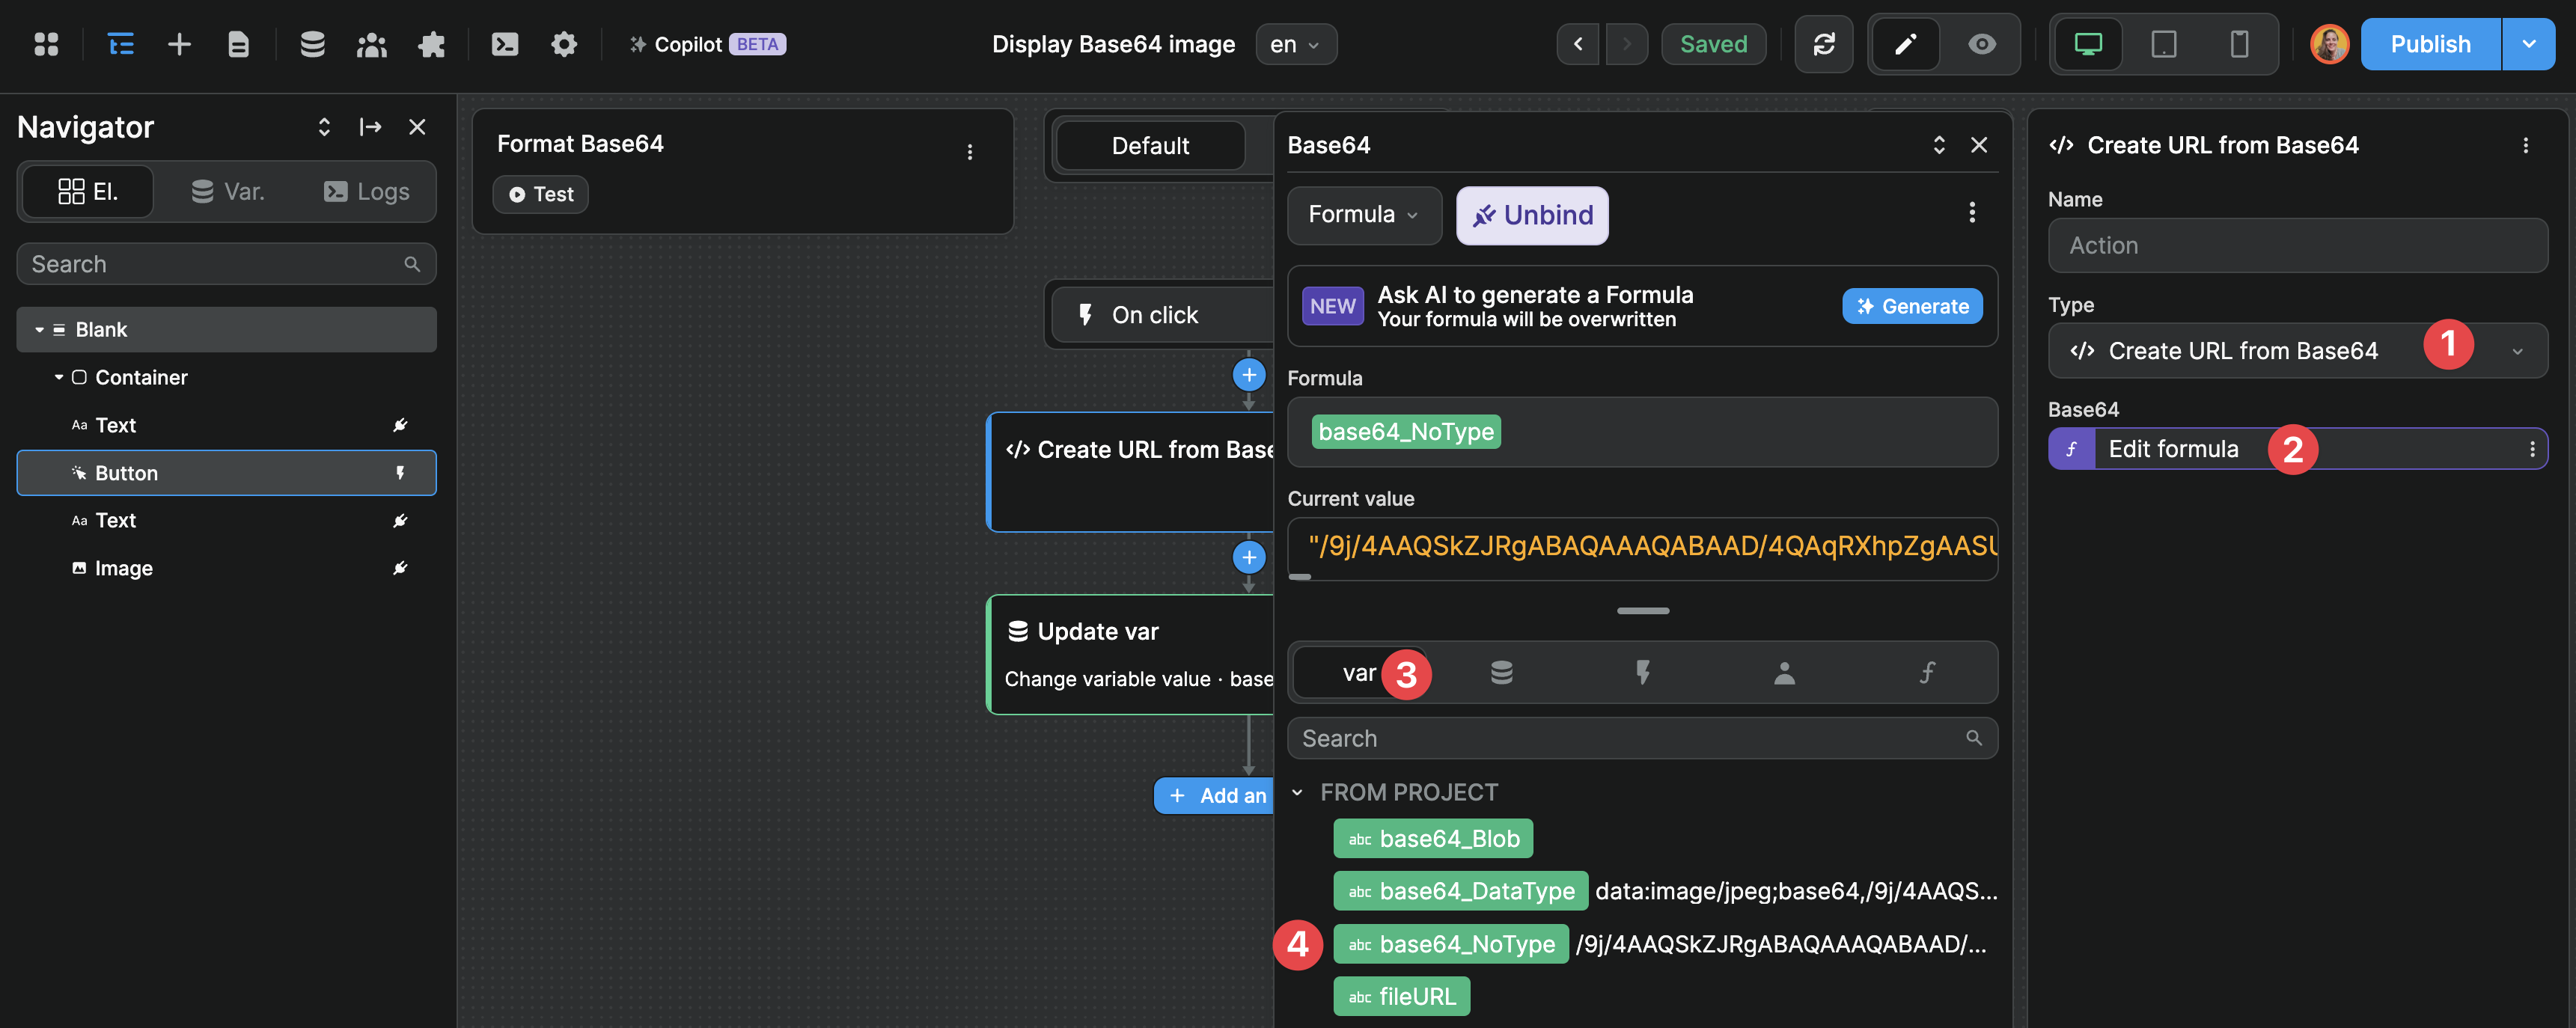The image size is (2576, 1028).
Task: Switch viewport to mobile view
Action: coord(2238,44)
